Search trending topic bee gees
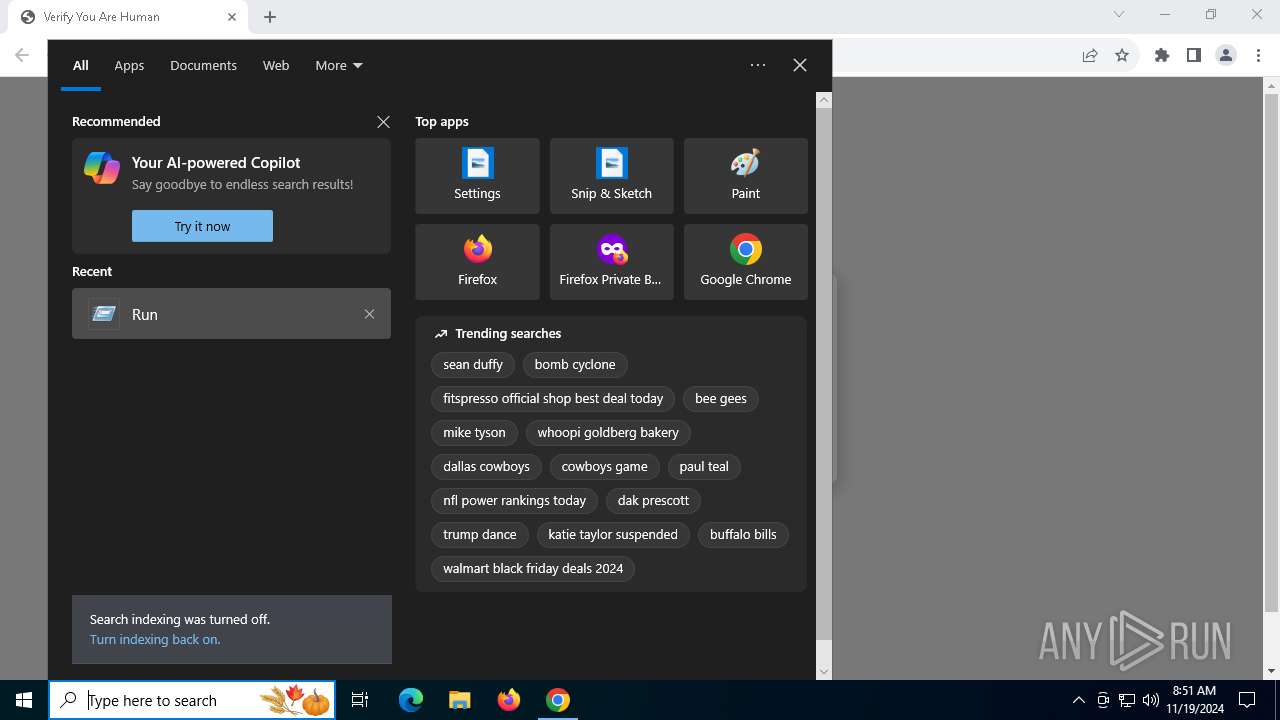This screenshot has height=720, width=1280. [x=721, y=399]
